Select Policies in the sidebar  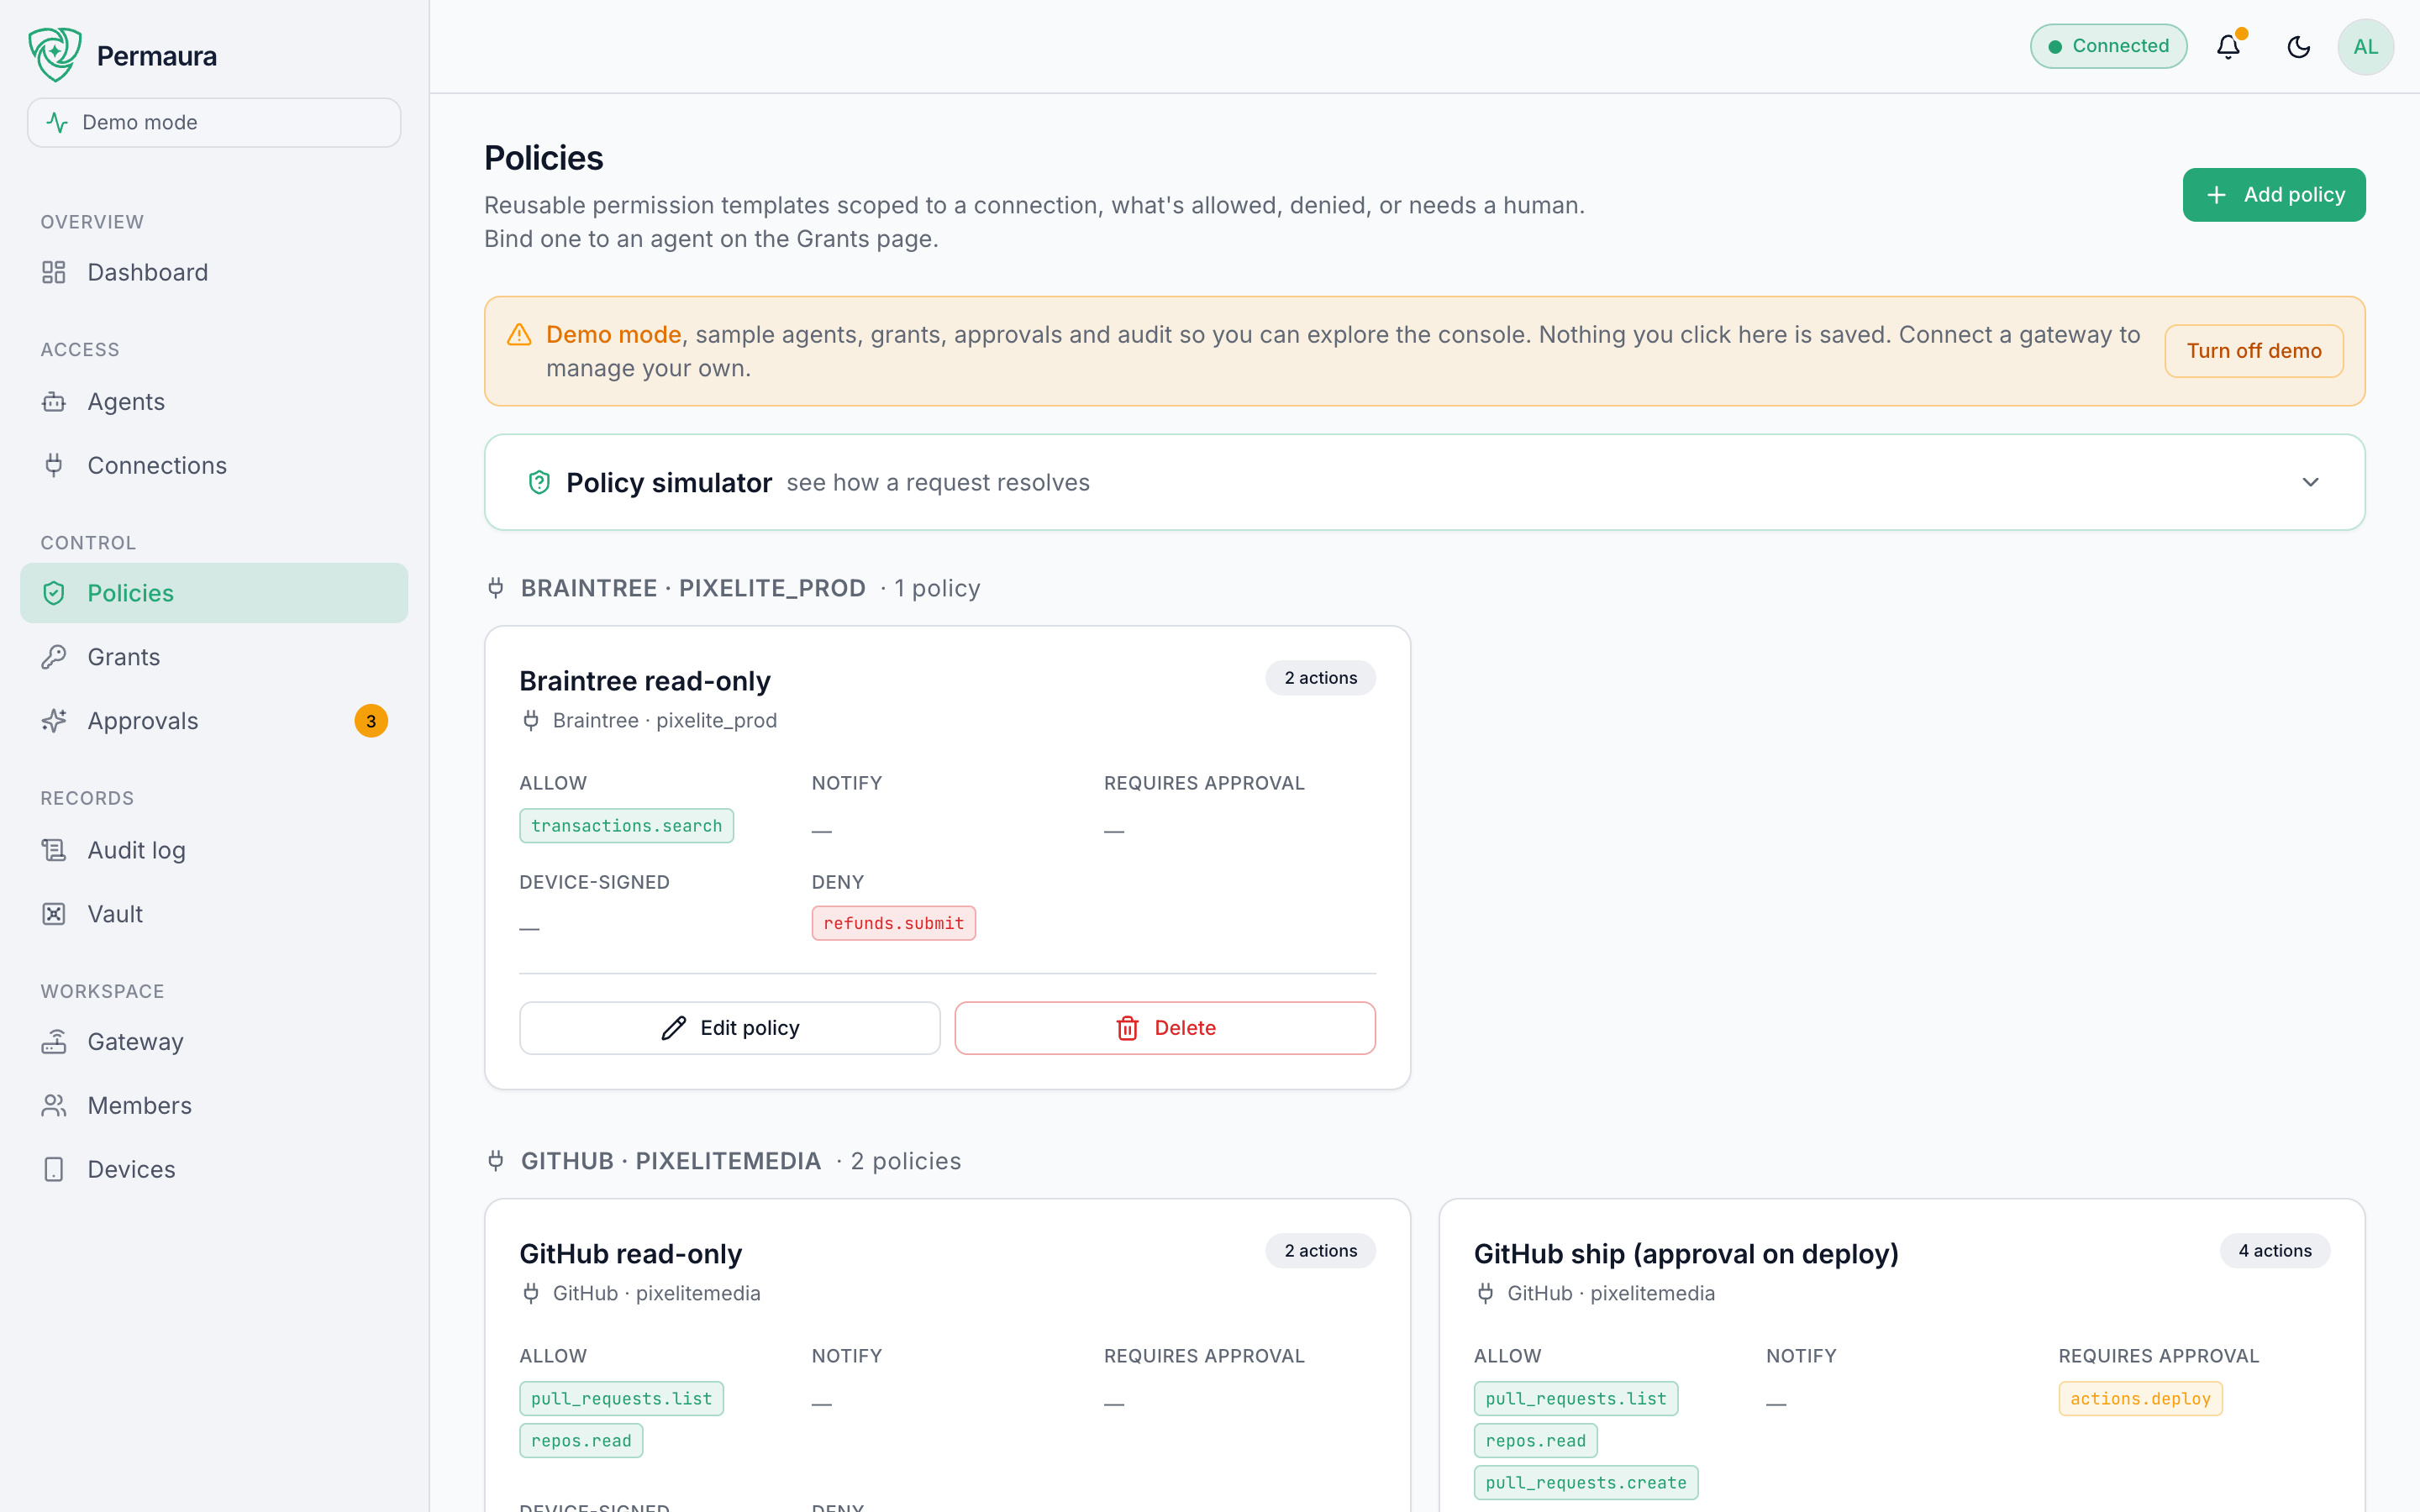(x=214, y=593)
